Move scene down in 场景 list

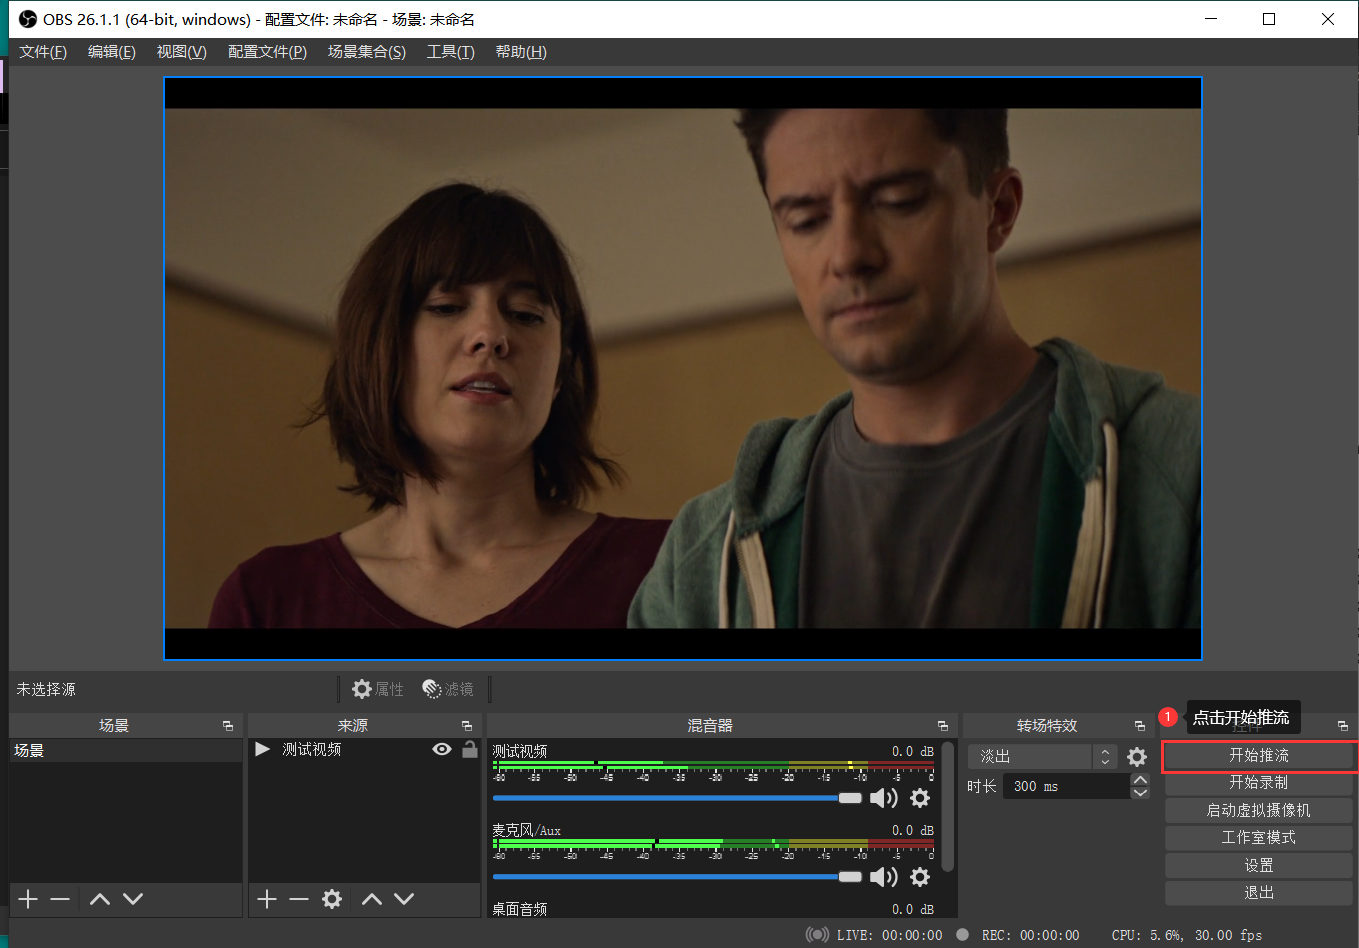coord(133,899)
